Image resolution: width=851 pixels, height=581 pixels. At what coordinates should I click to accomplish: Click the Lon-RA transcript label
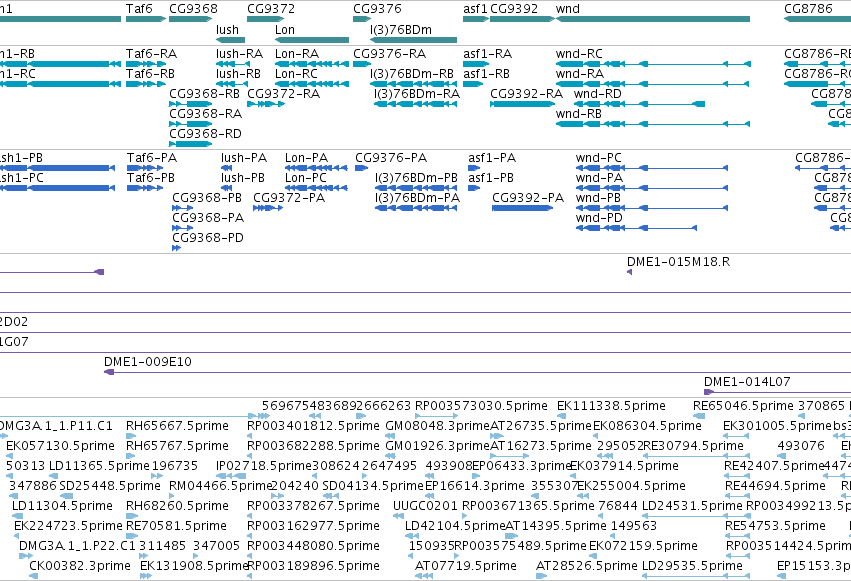[x=297, y=54]
